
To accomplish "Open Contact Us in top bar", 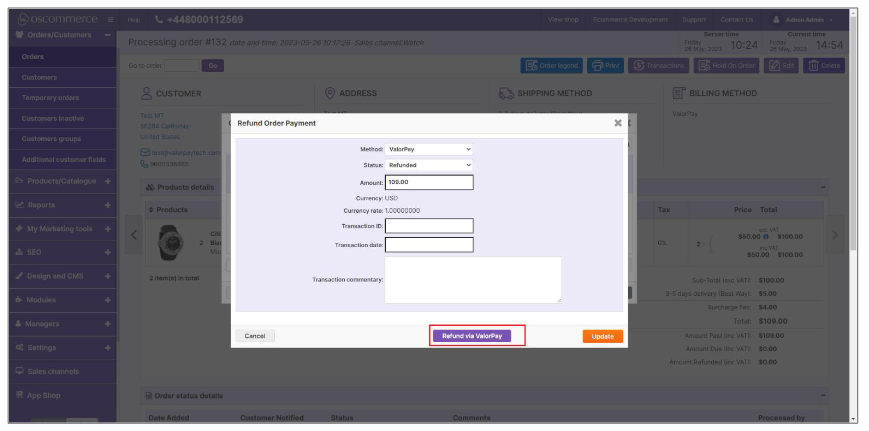I will pos(737,19).
